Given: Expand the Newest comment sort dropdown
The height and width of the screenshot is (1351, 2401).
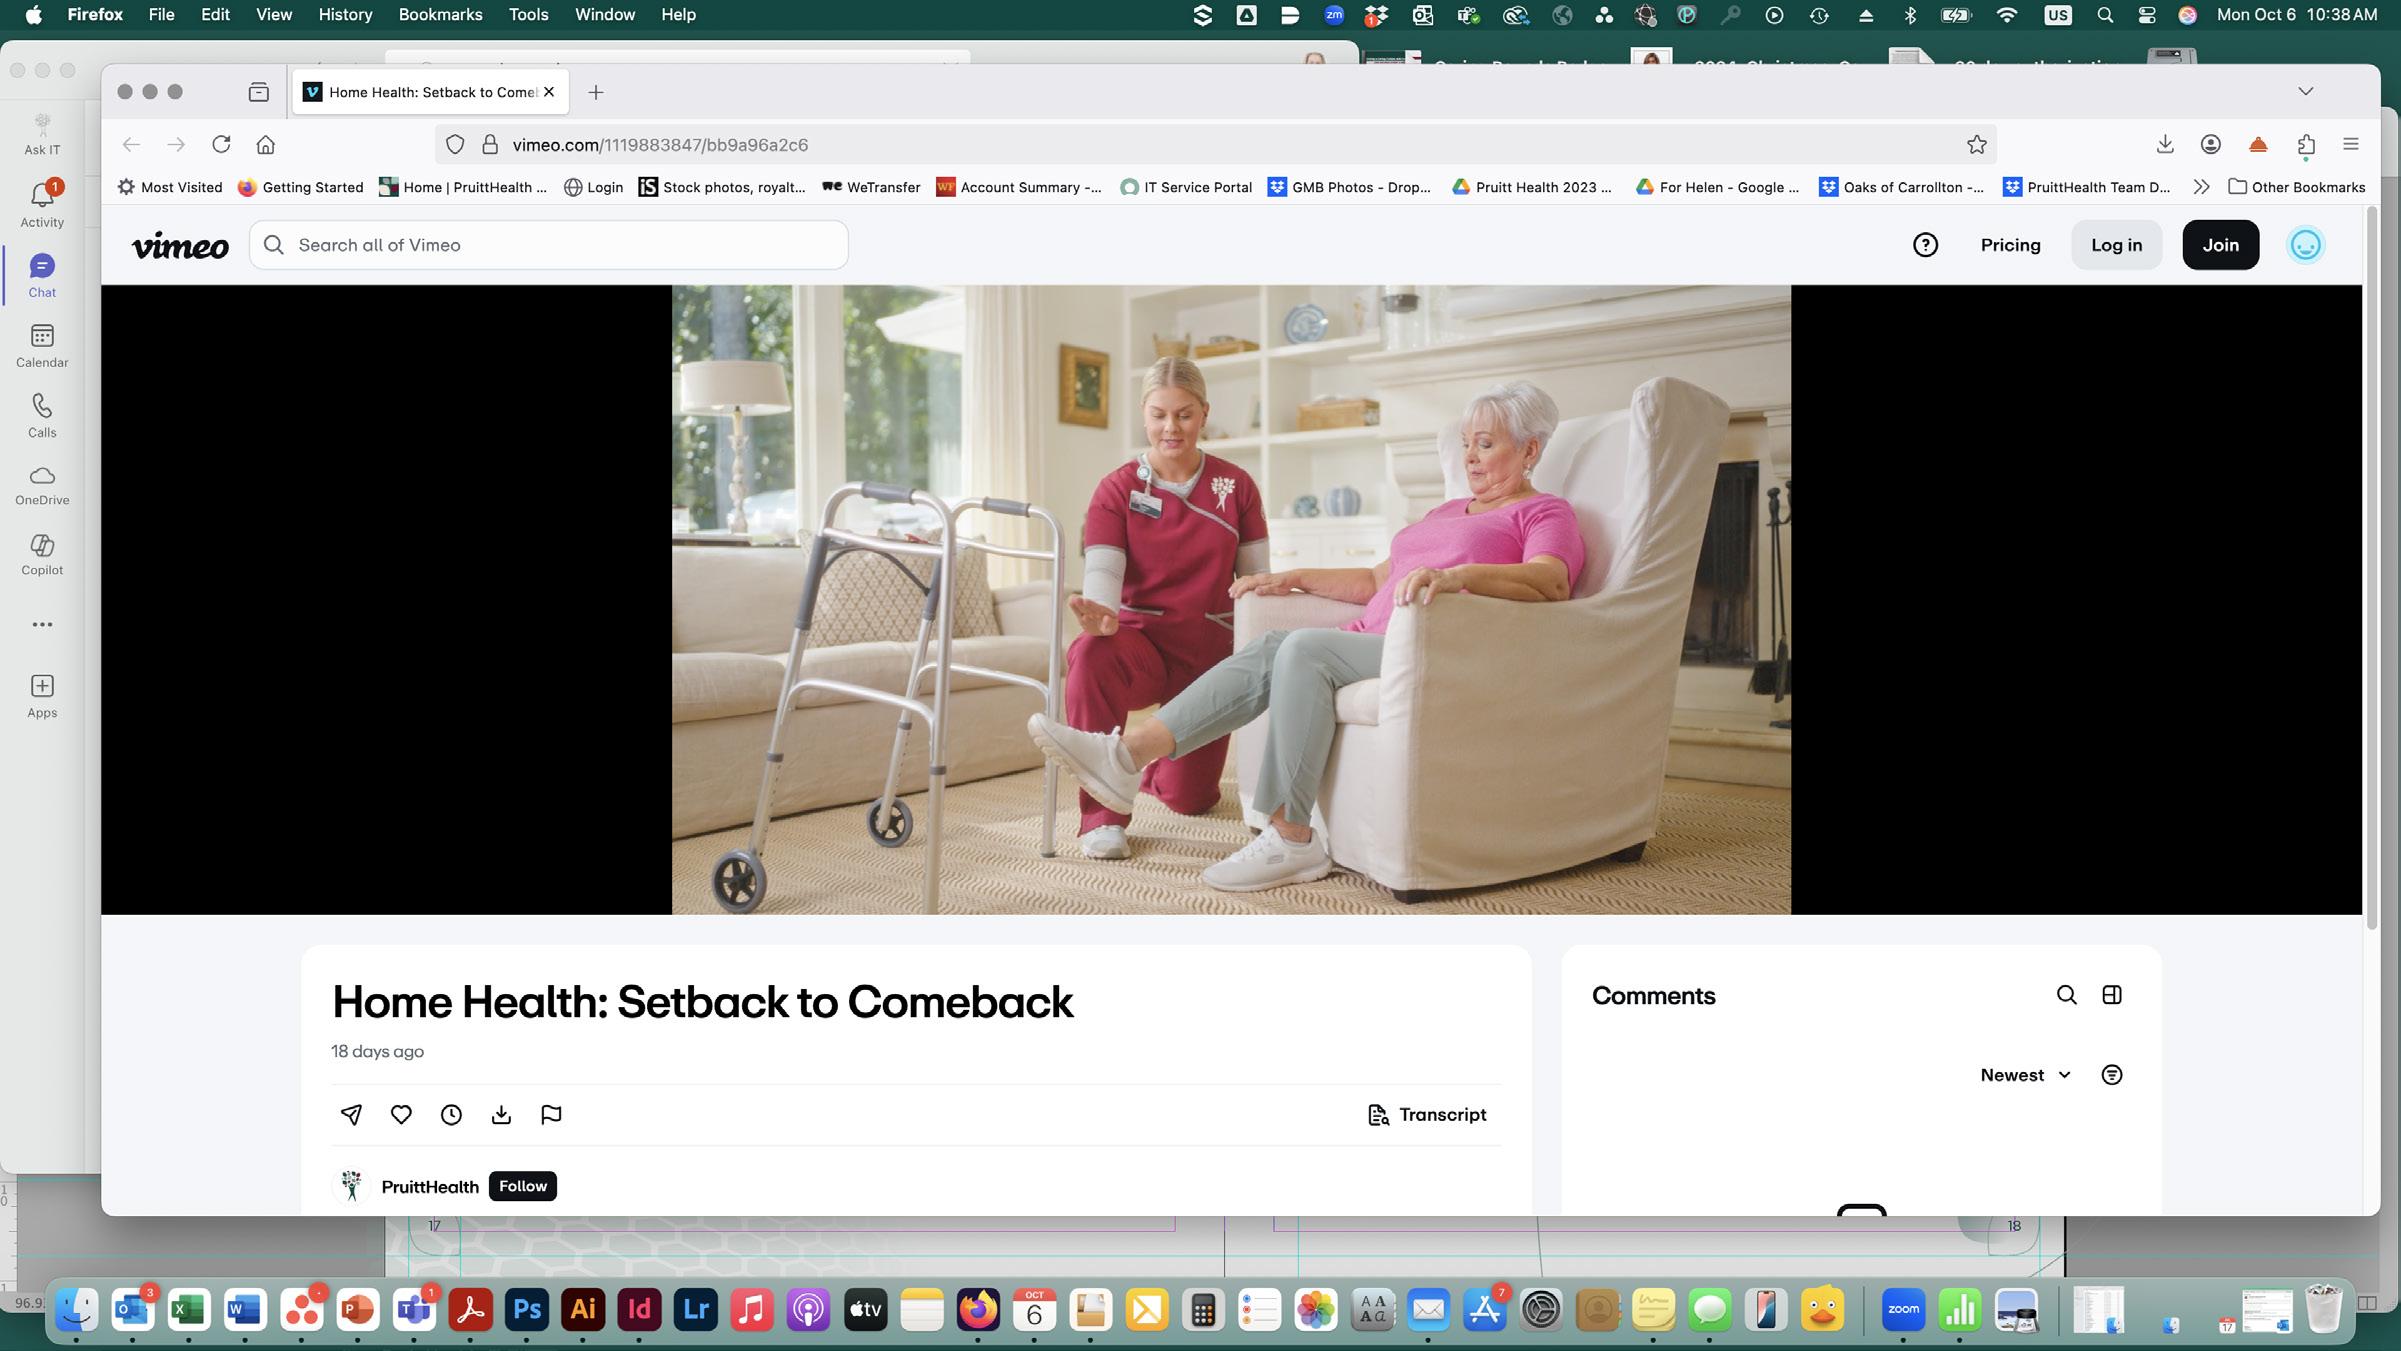Looking at the screenshot, I should (x=2025, y=1075).
